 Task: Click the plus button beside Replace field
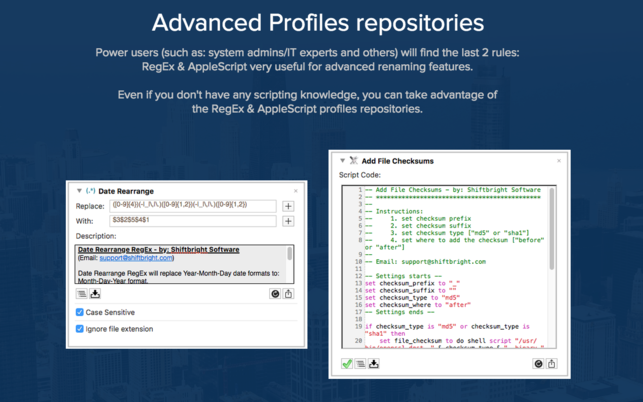288,206
